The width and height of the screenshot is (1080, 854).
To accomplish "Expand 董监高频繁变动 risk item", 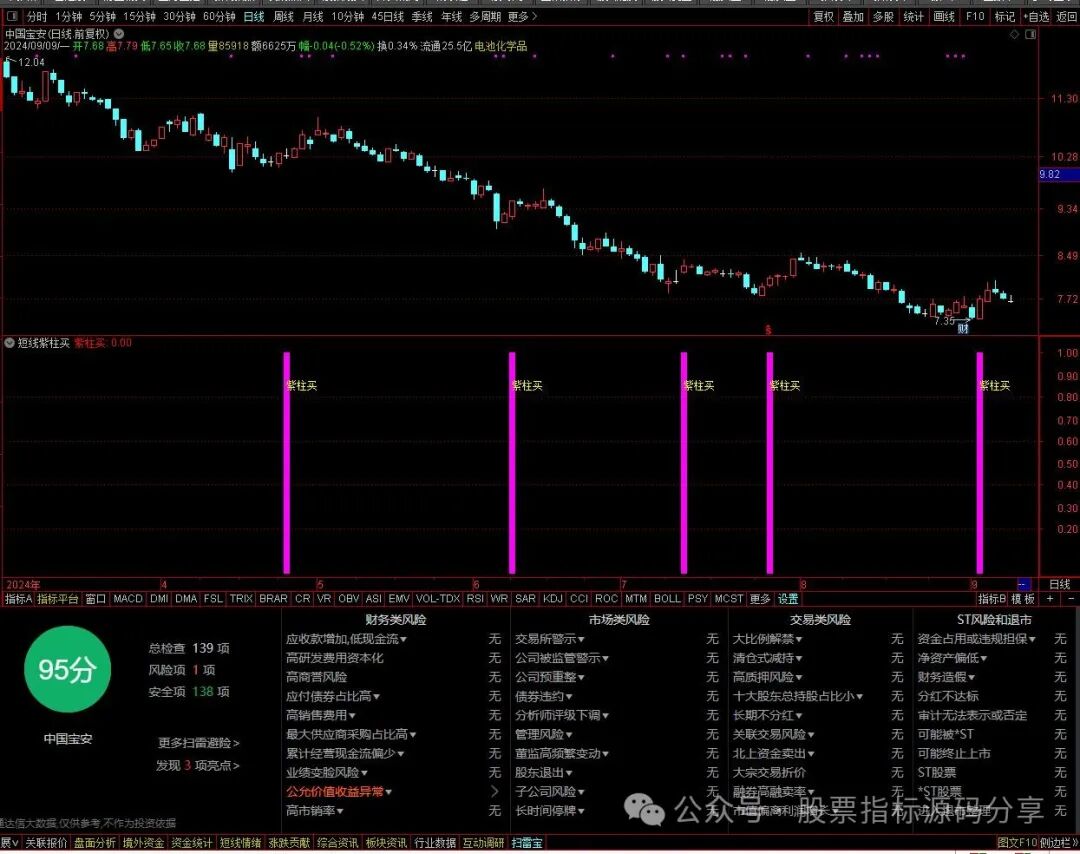I will [562, 753].
